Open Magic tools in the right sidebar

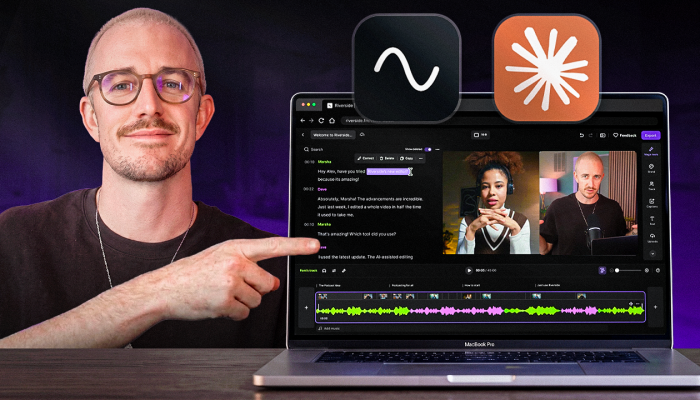(651, 151)
